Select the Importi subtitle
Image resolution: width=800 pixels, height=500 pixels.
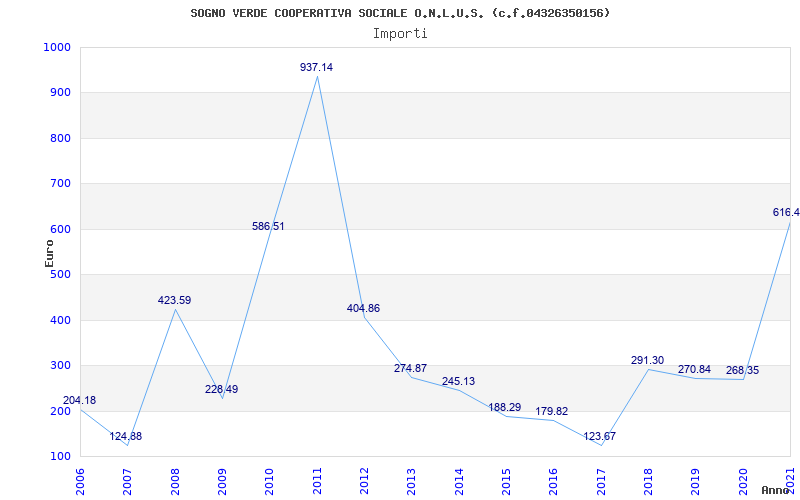click(400, 34)
